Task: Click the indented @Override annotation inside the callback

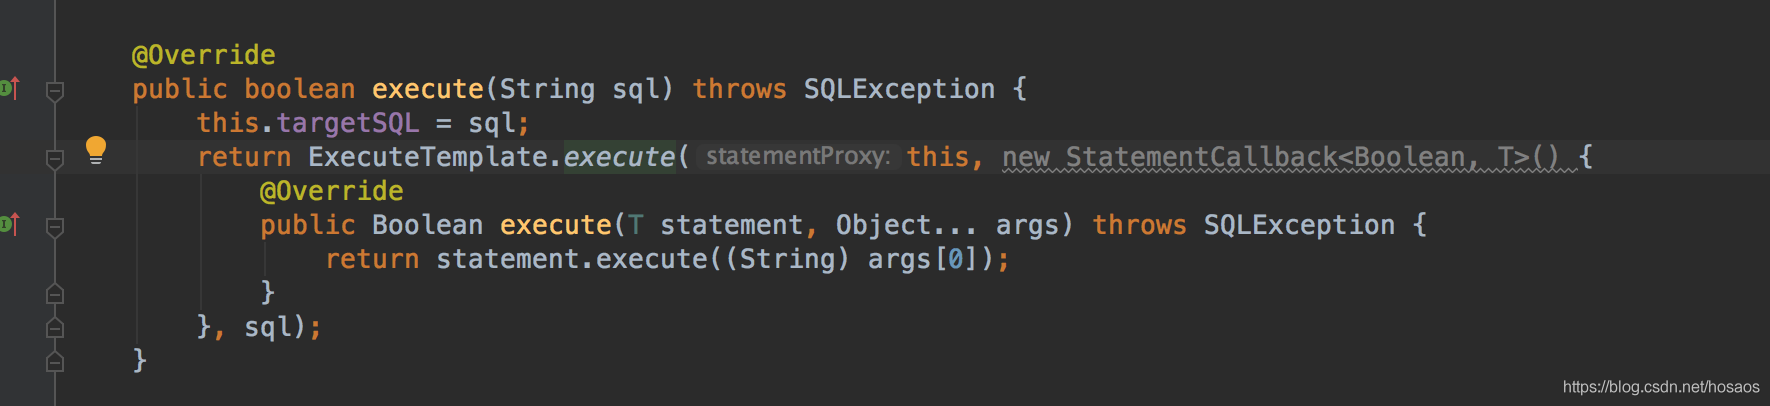Action: coord(331,191)
